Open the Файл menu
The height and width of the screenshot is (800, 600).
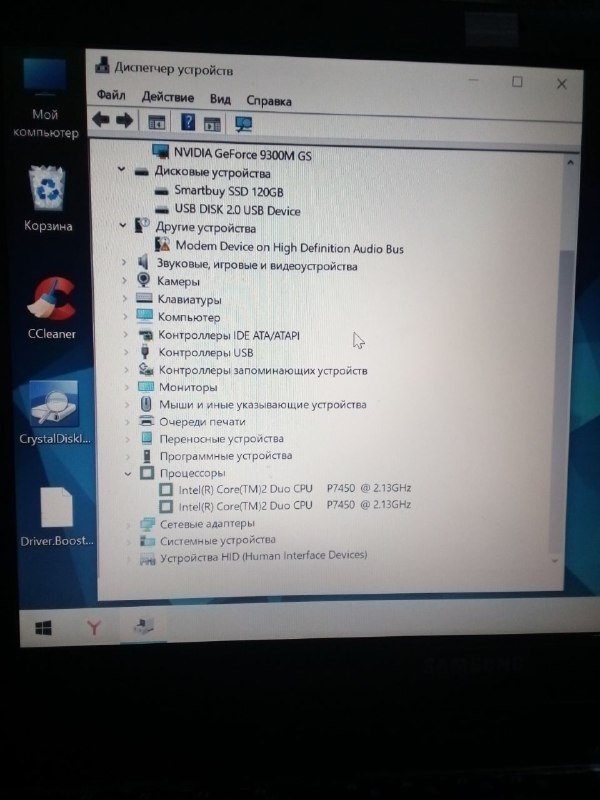(x=111, y=95)
